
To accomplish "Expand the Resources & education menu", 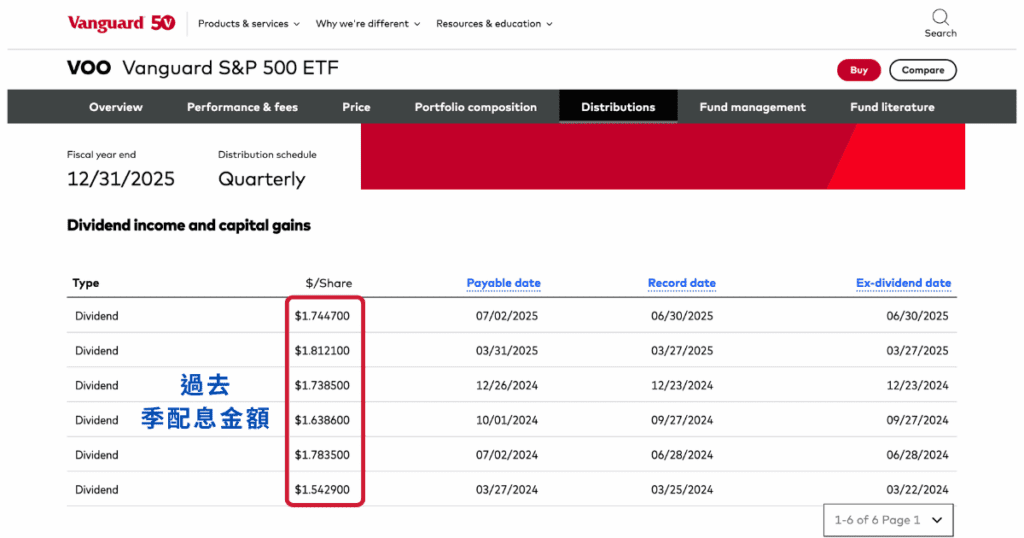I will click(x=494, y=24).
